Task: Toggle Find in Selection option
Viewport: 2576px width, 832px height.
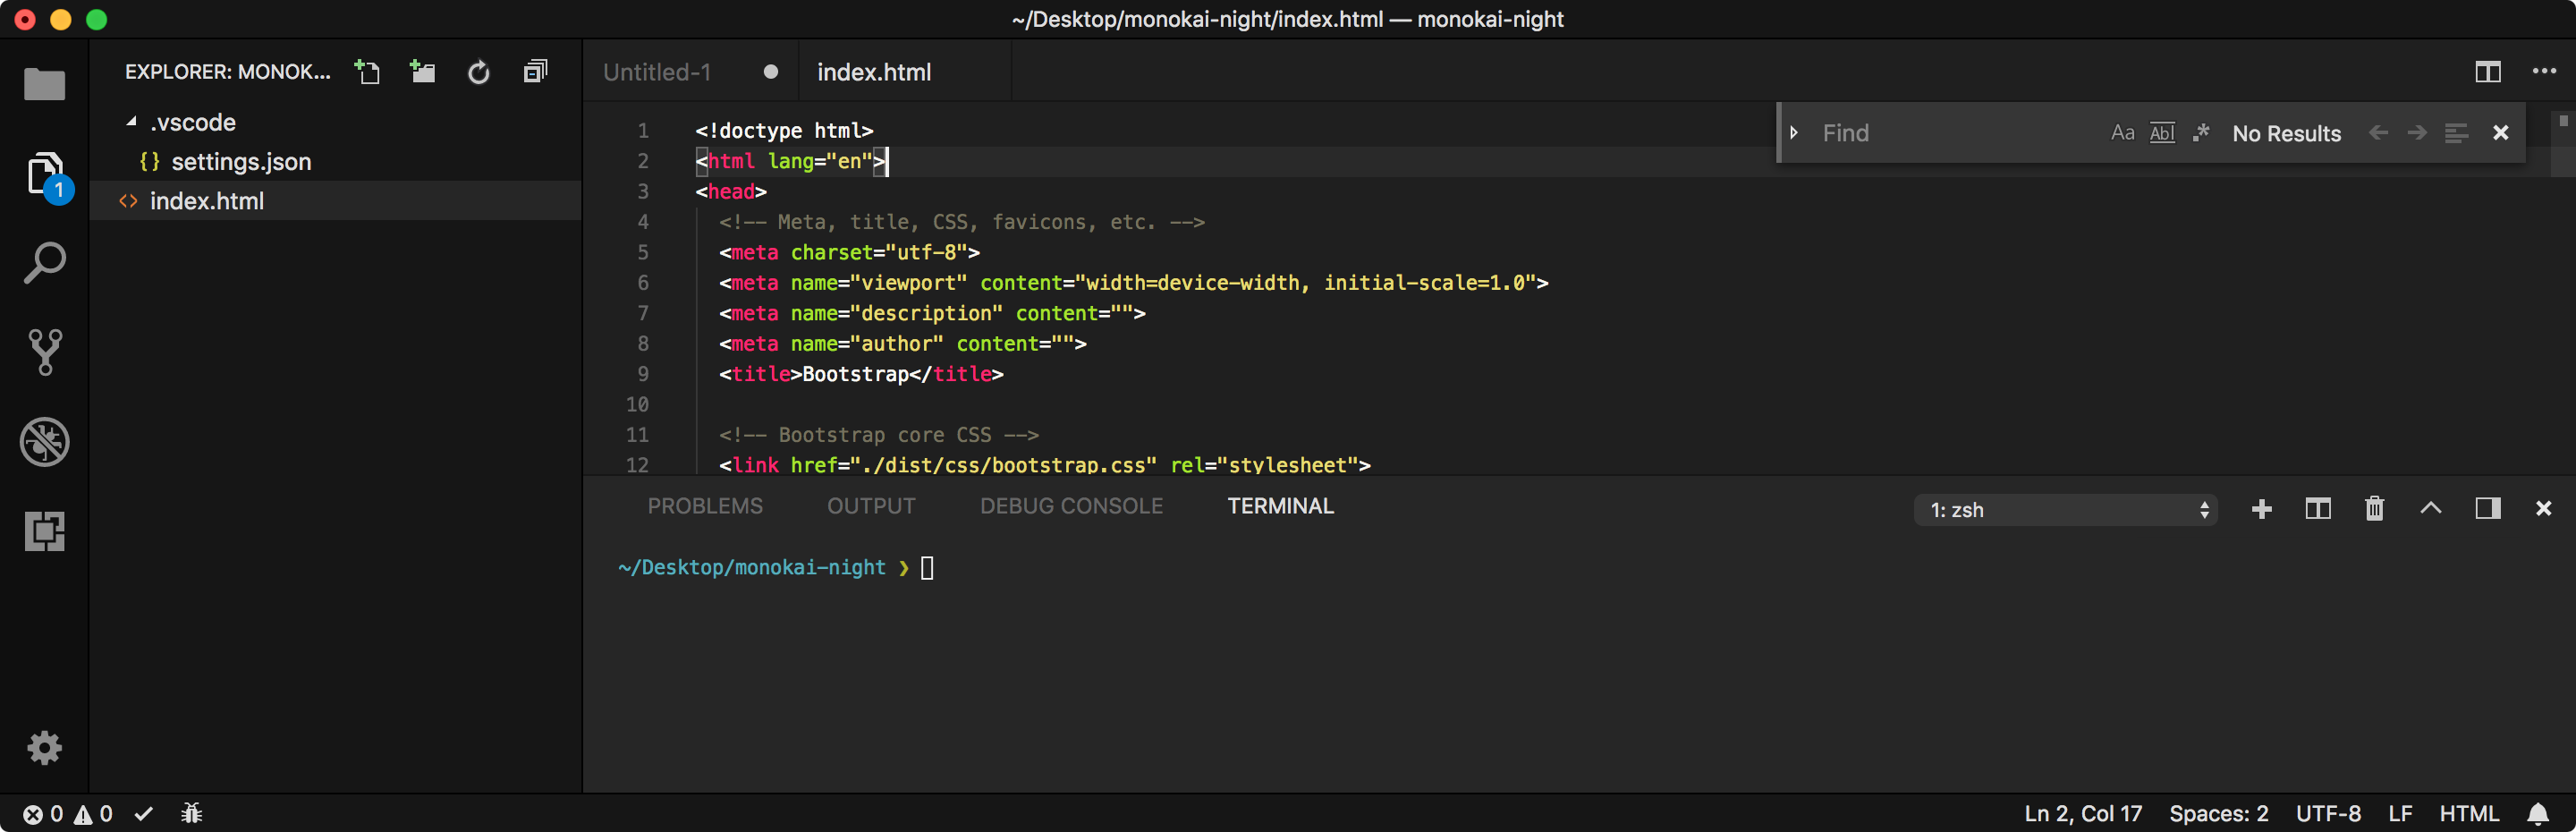Action: (2456, 133)
